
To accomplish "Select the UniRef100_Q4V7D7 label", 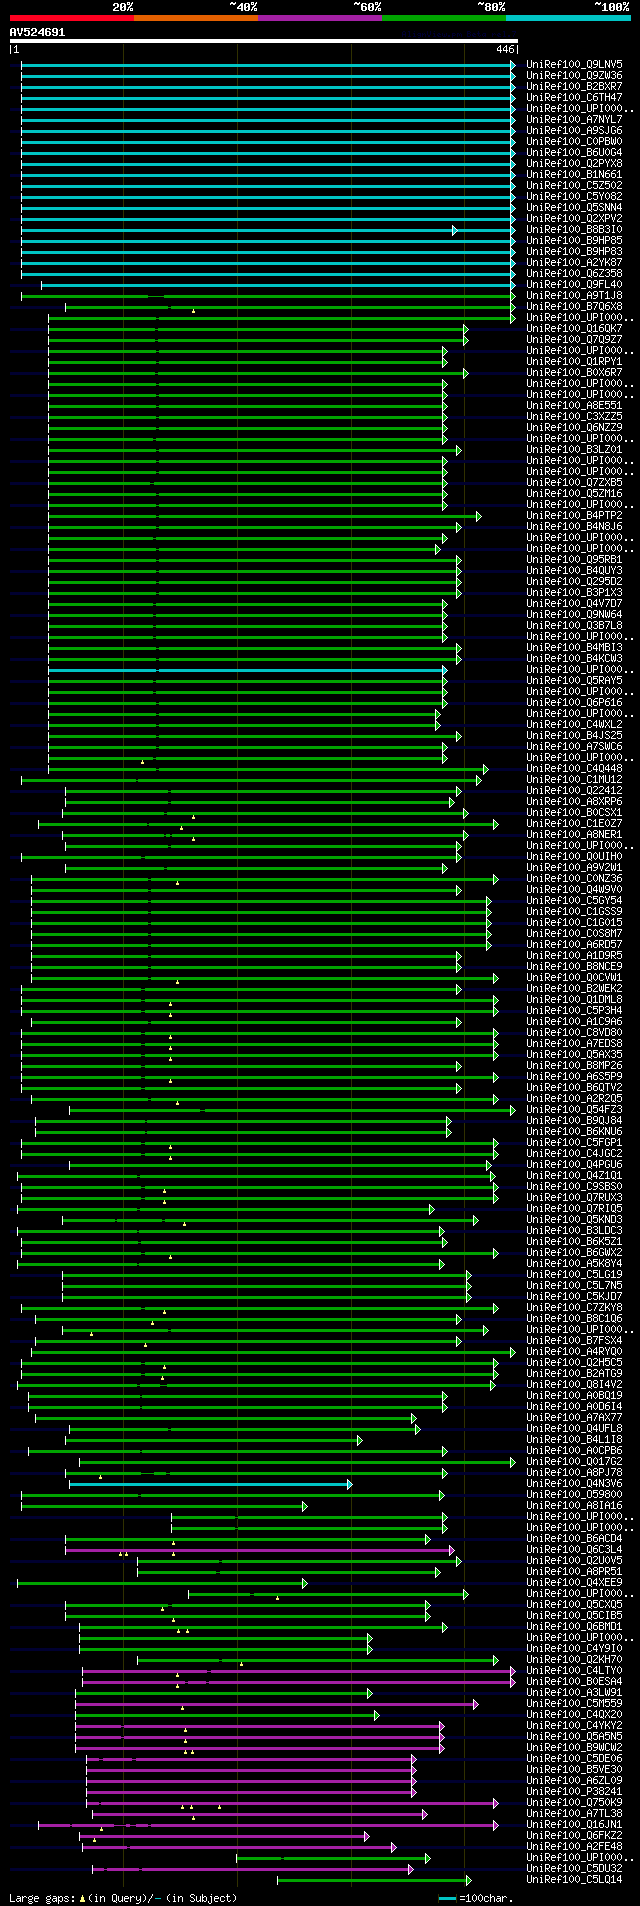I will tap(574, 603).
